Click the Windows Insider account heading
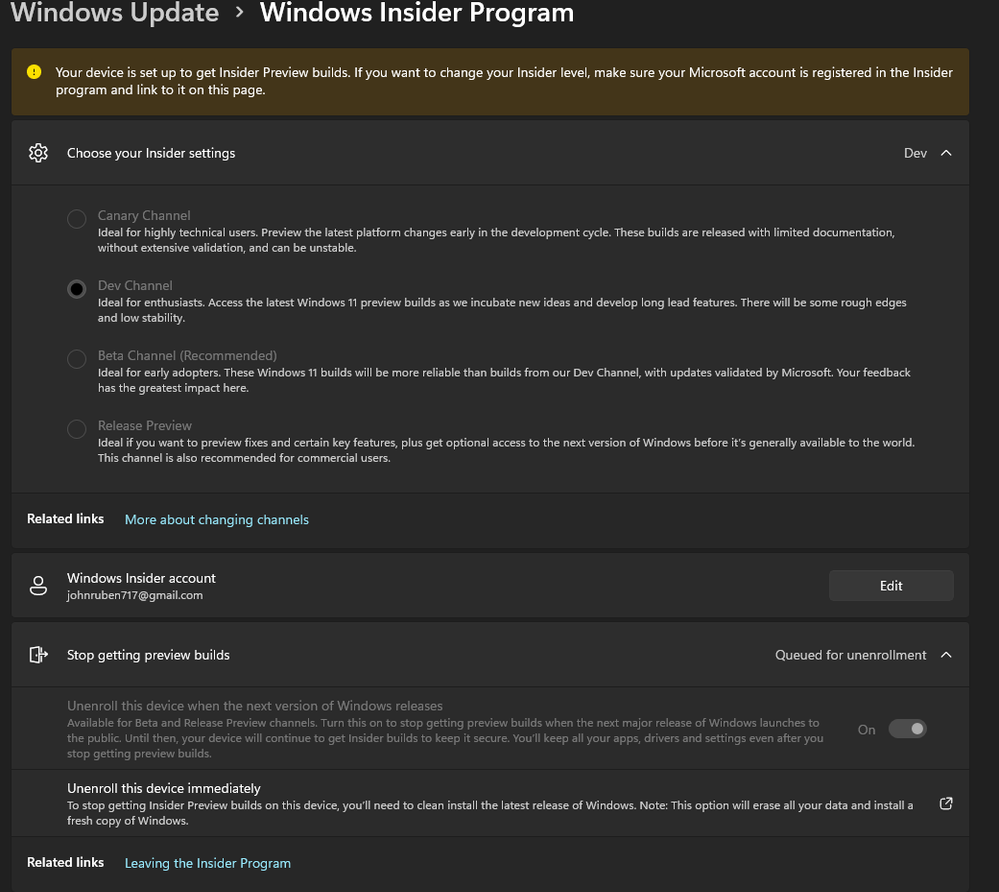 (x=141, y=578)
